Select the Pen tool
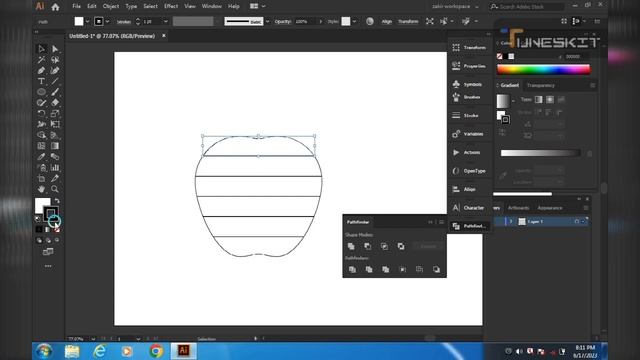The width and height of the screenshot is (640, 360). [x=41, y=71]
